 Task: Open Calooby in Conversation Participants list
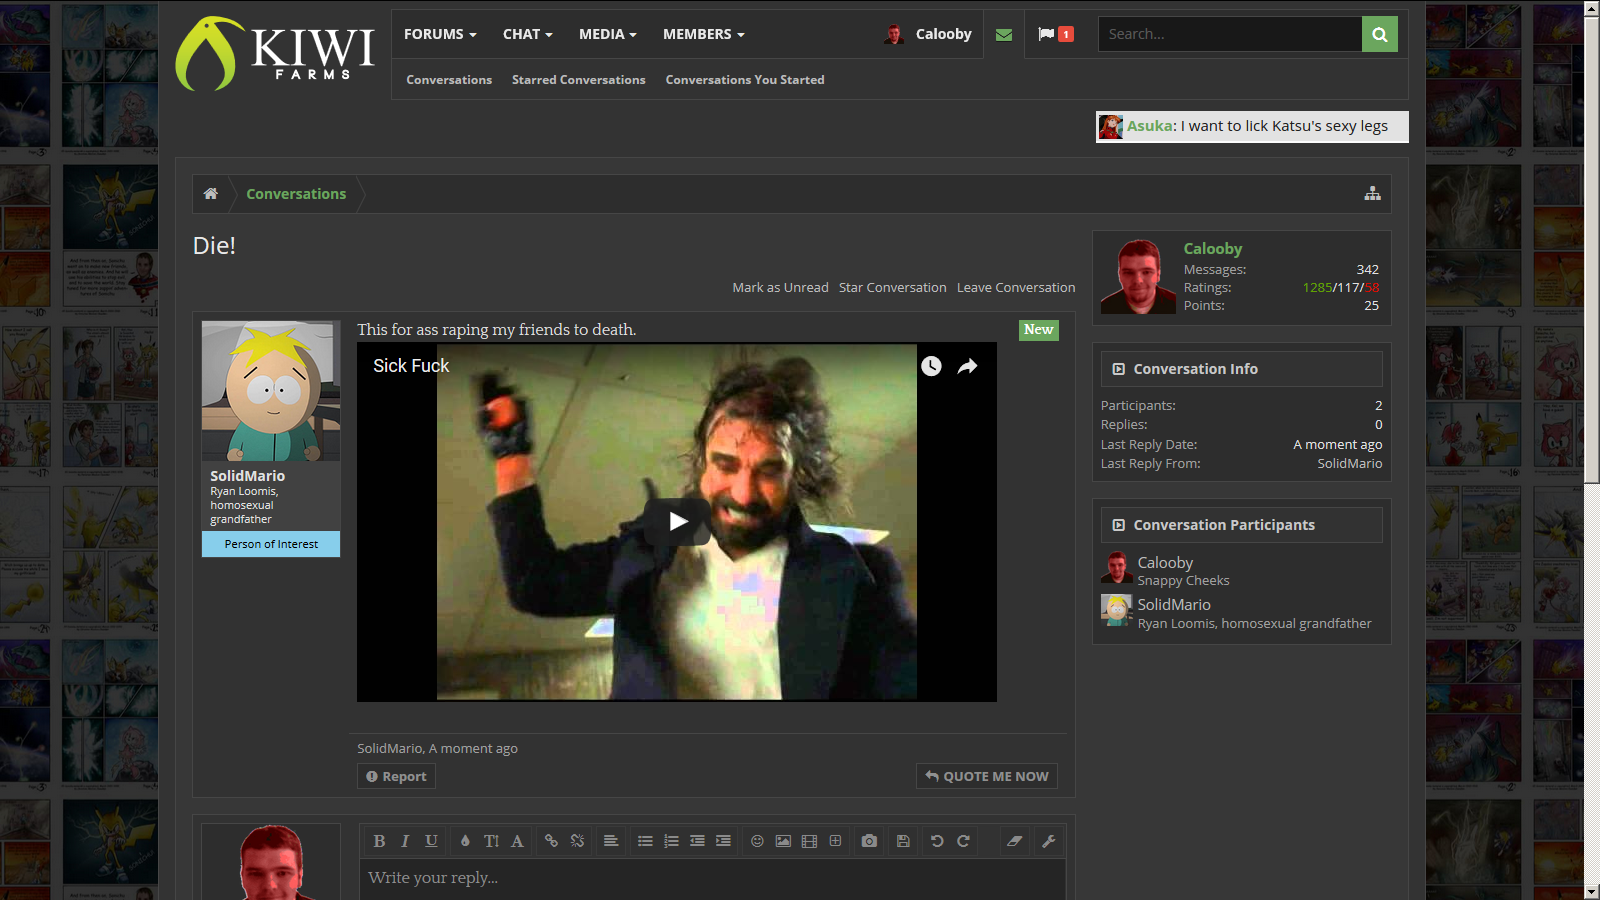pos(1165,563)
